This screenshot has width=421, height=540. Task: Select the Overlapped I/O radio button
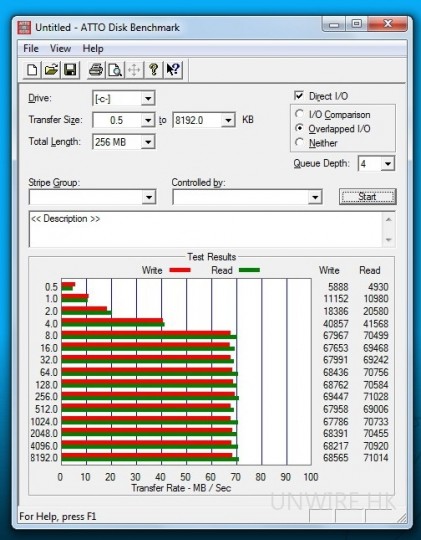pos(299,128)
